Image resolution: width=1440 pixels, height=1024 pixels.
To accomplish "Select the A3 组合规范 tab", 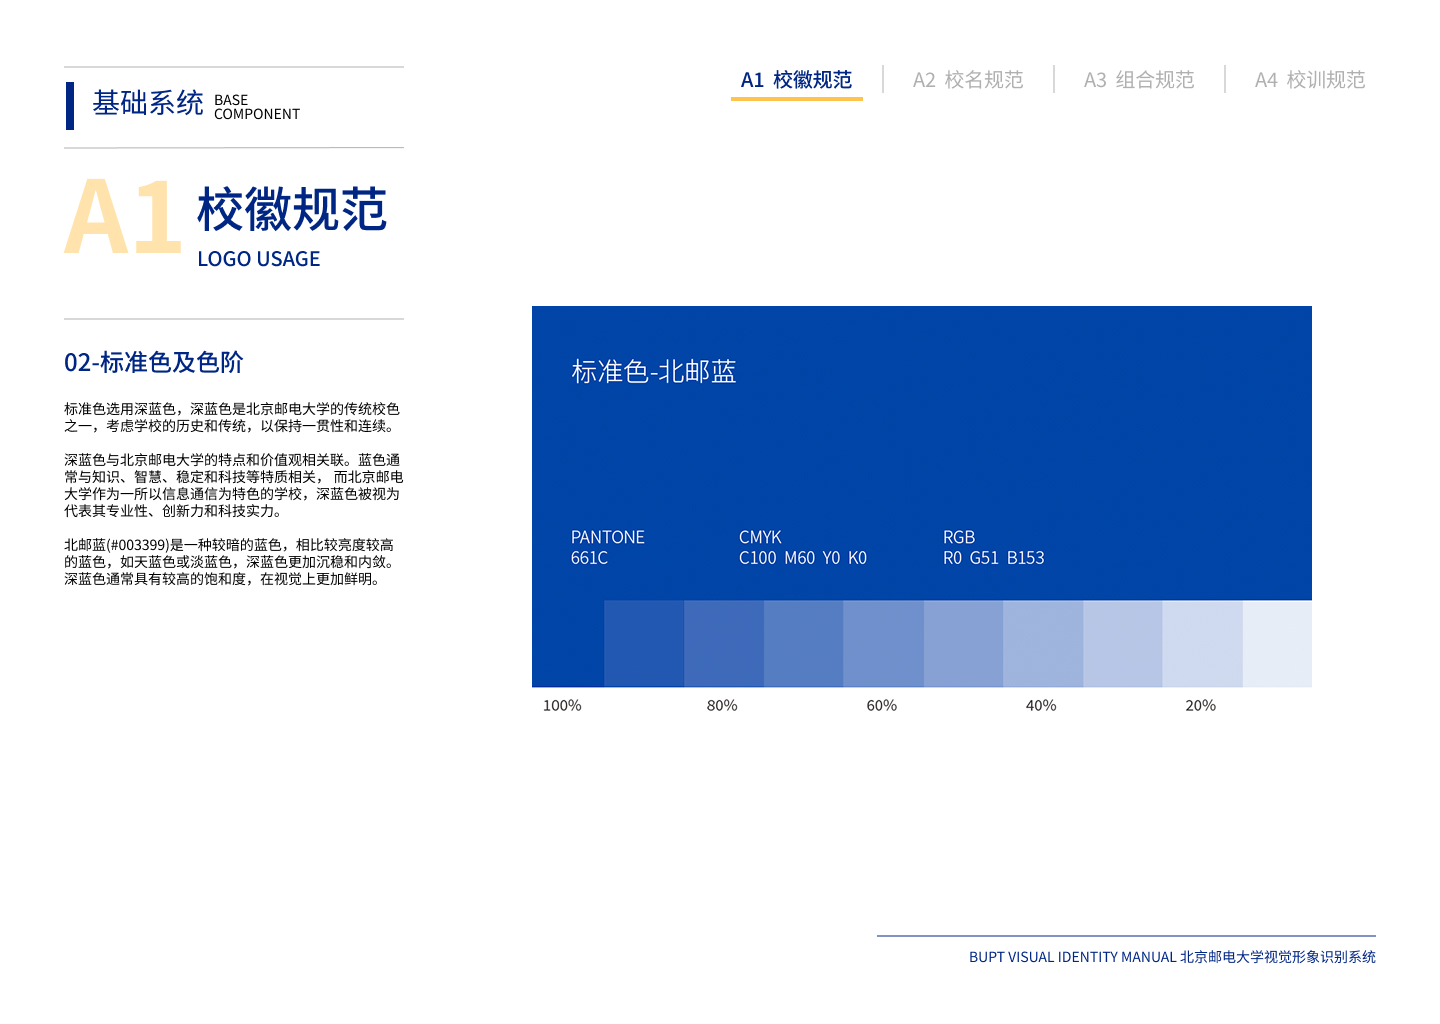I will tap(1138, 80).
